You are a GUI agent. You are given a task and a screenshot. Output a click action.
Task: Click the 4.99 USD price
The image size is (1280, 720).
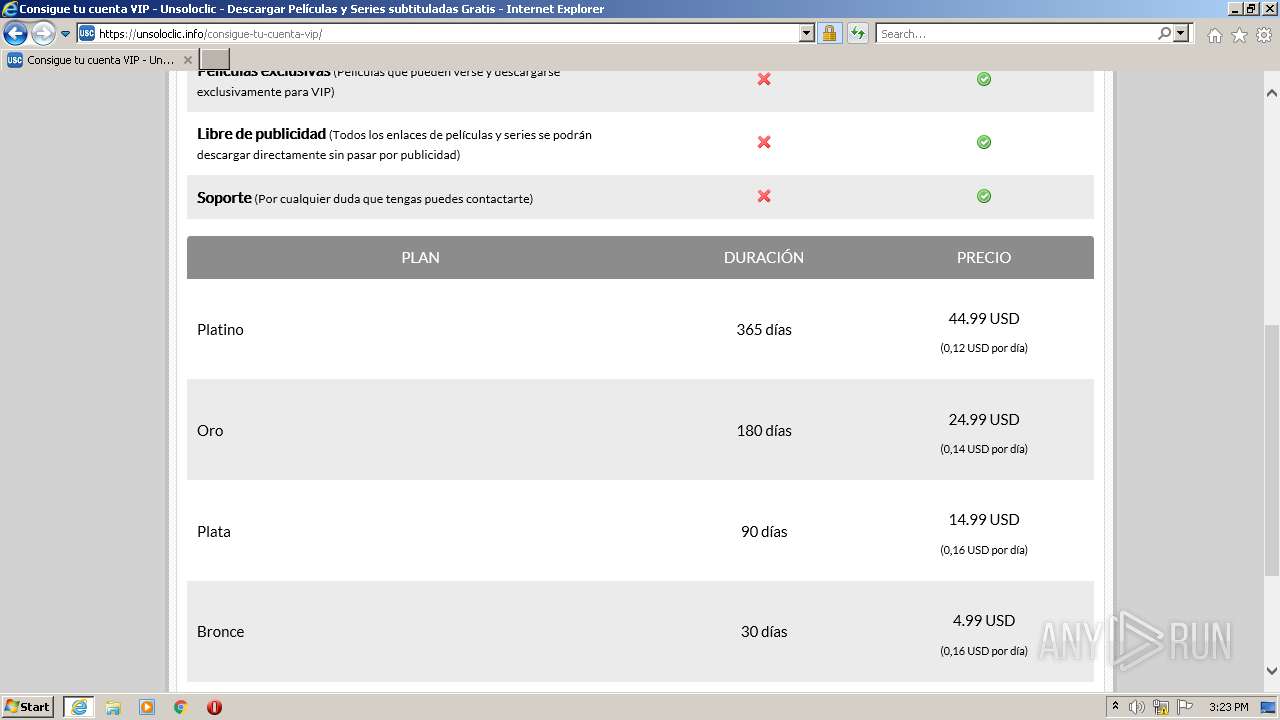(x=984, y=620)
